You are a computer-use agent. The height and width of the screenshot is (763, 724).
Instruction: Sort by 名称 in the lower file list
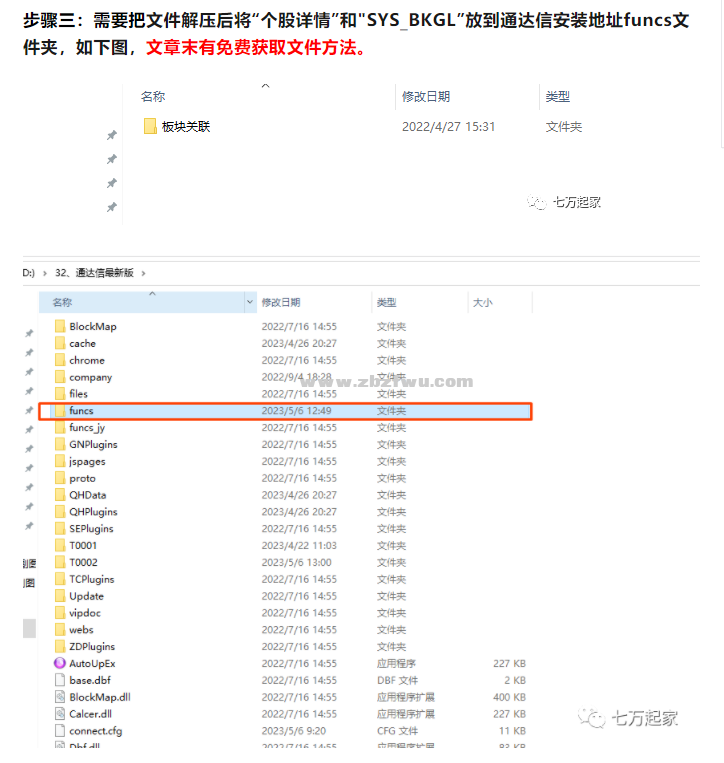62,302
